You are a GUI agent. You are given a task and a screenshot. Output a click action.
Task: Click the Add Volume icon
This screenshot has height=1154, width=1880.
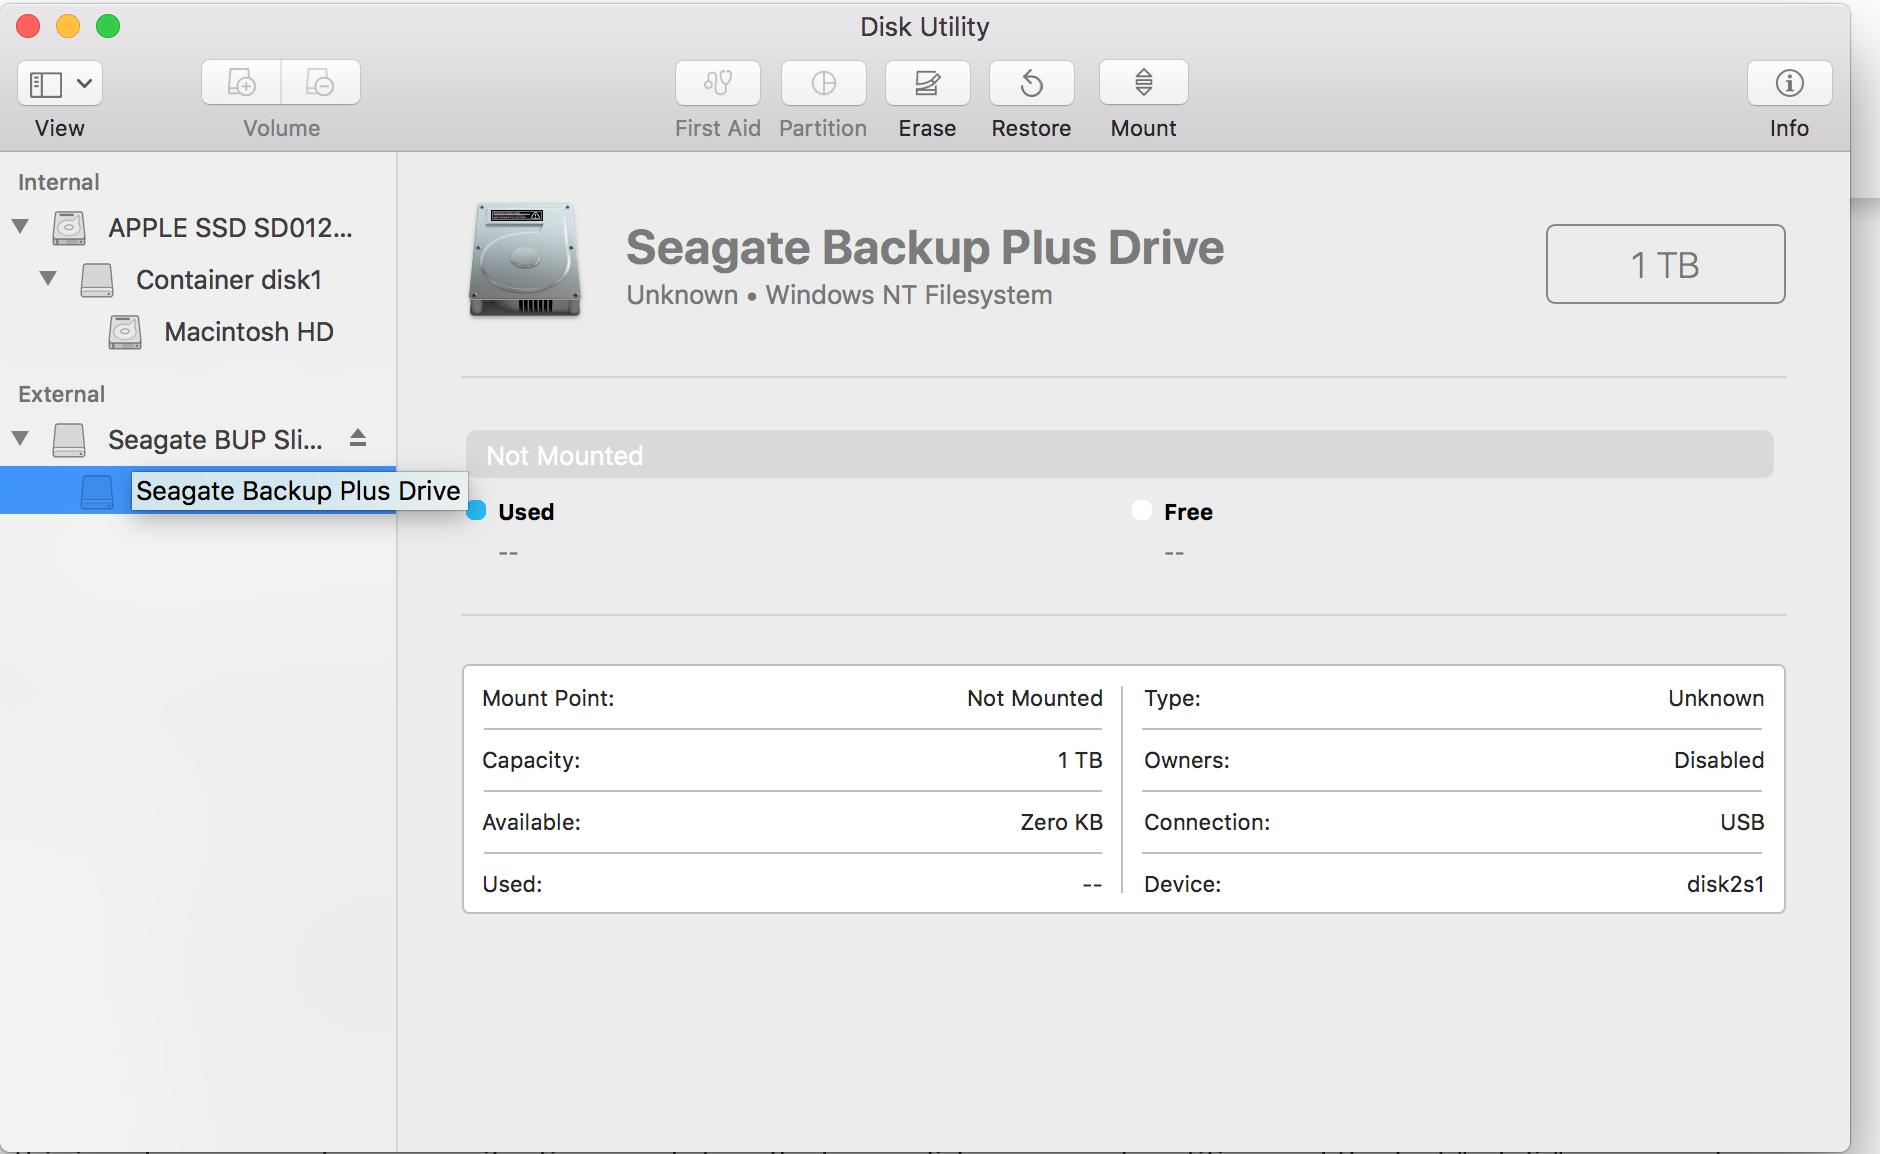point(241,83)
